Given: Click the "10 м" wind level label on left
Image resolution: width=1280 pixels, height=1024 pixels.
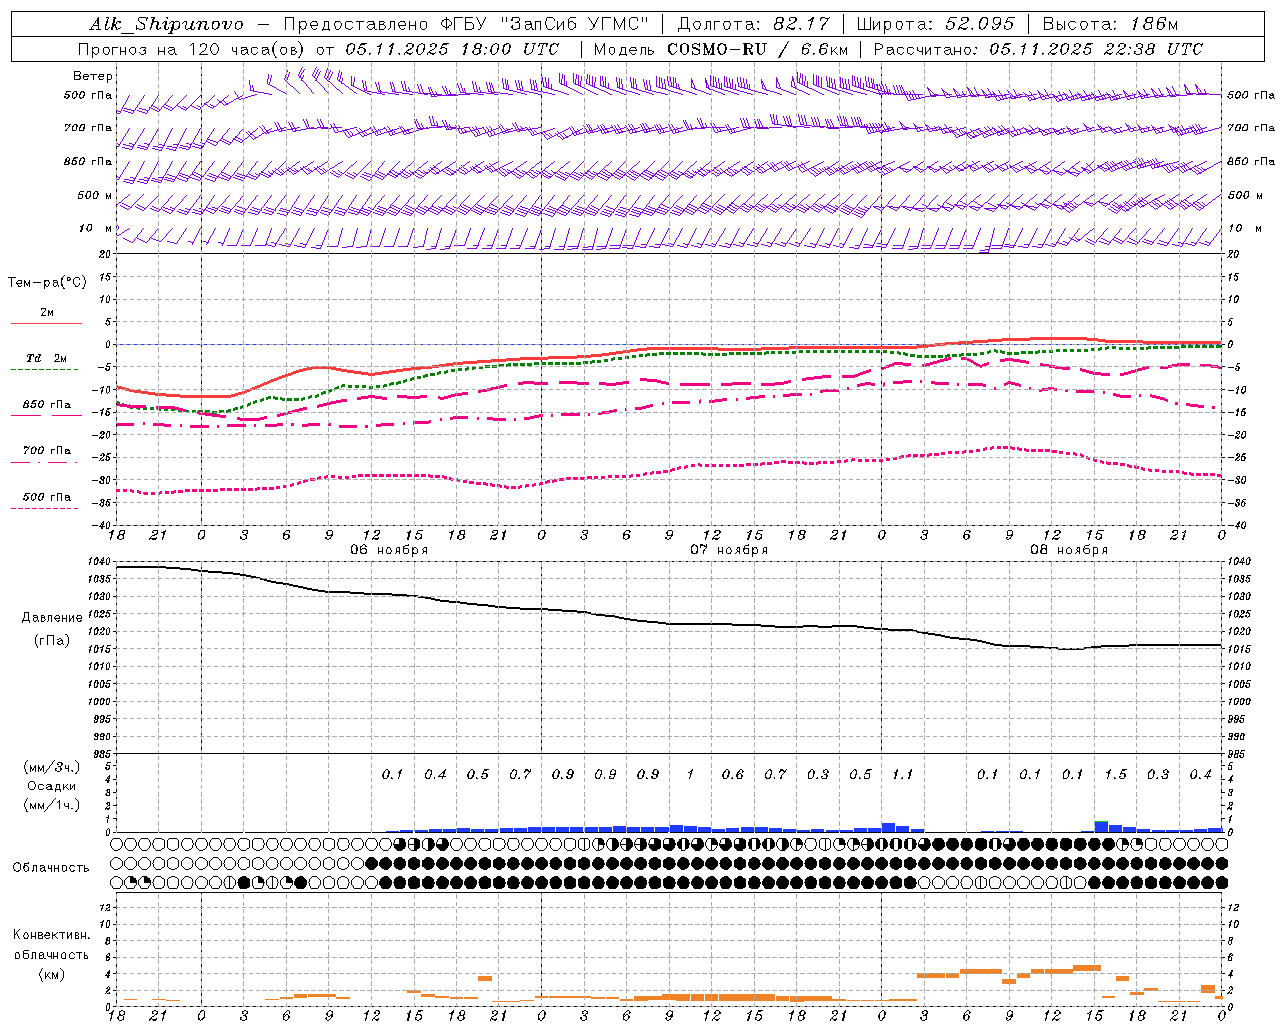Looking at the screenshot, I should [x=96, y=228].
